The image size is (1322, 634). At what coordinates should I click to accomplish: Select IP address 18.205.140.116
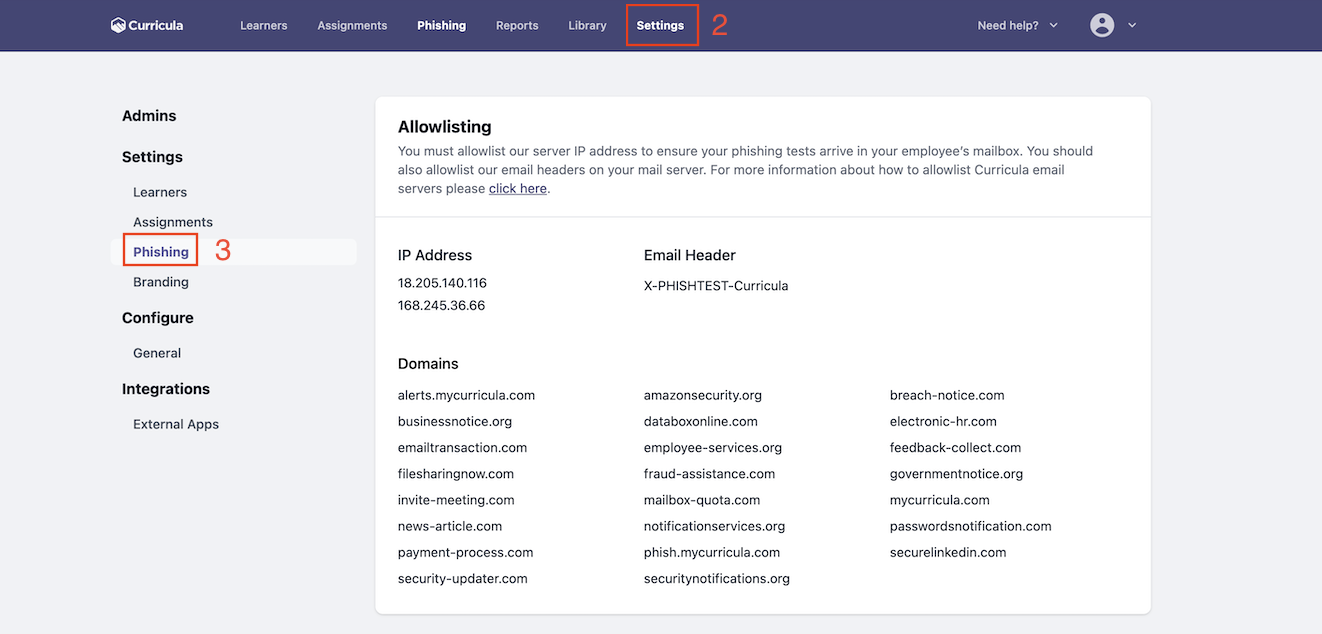click(442, 283)
